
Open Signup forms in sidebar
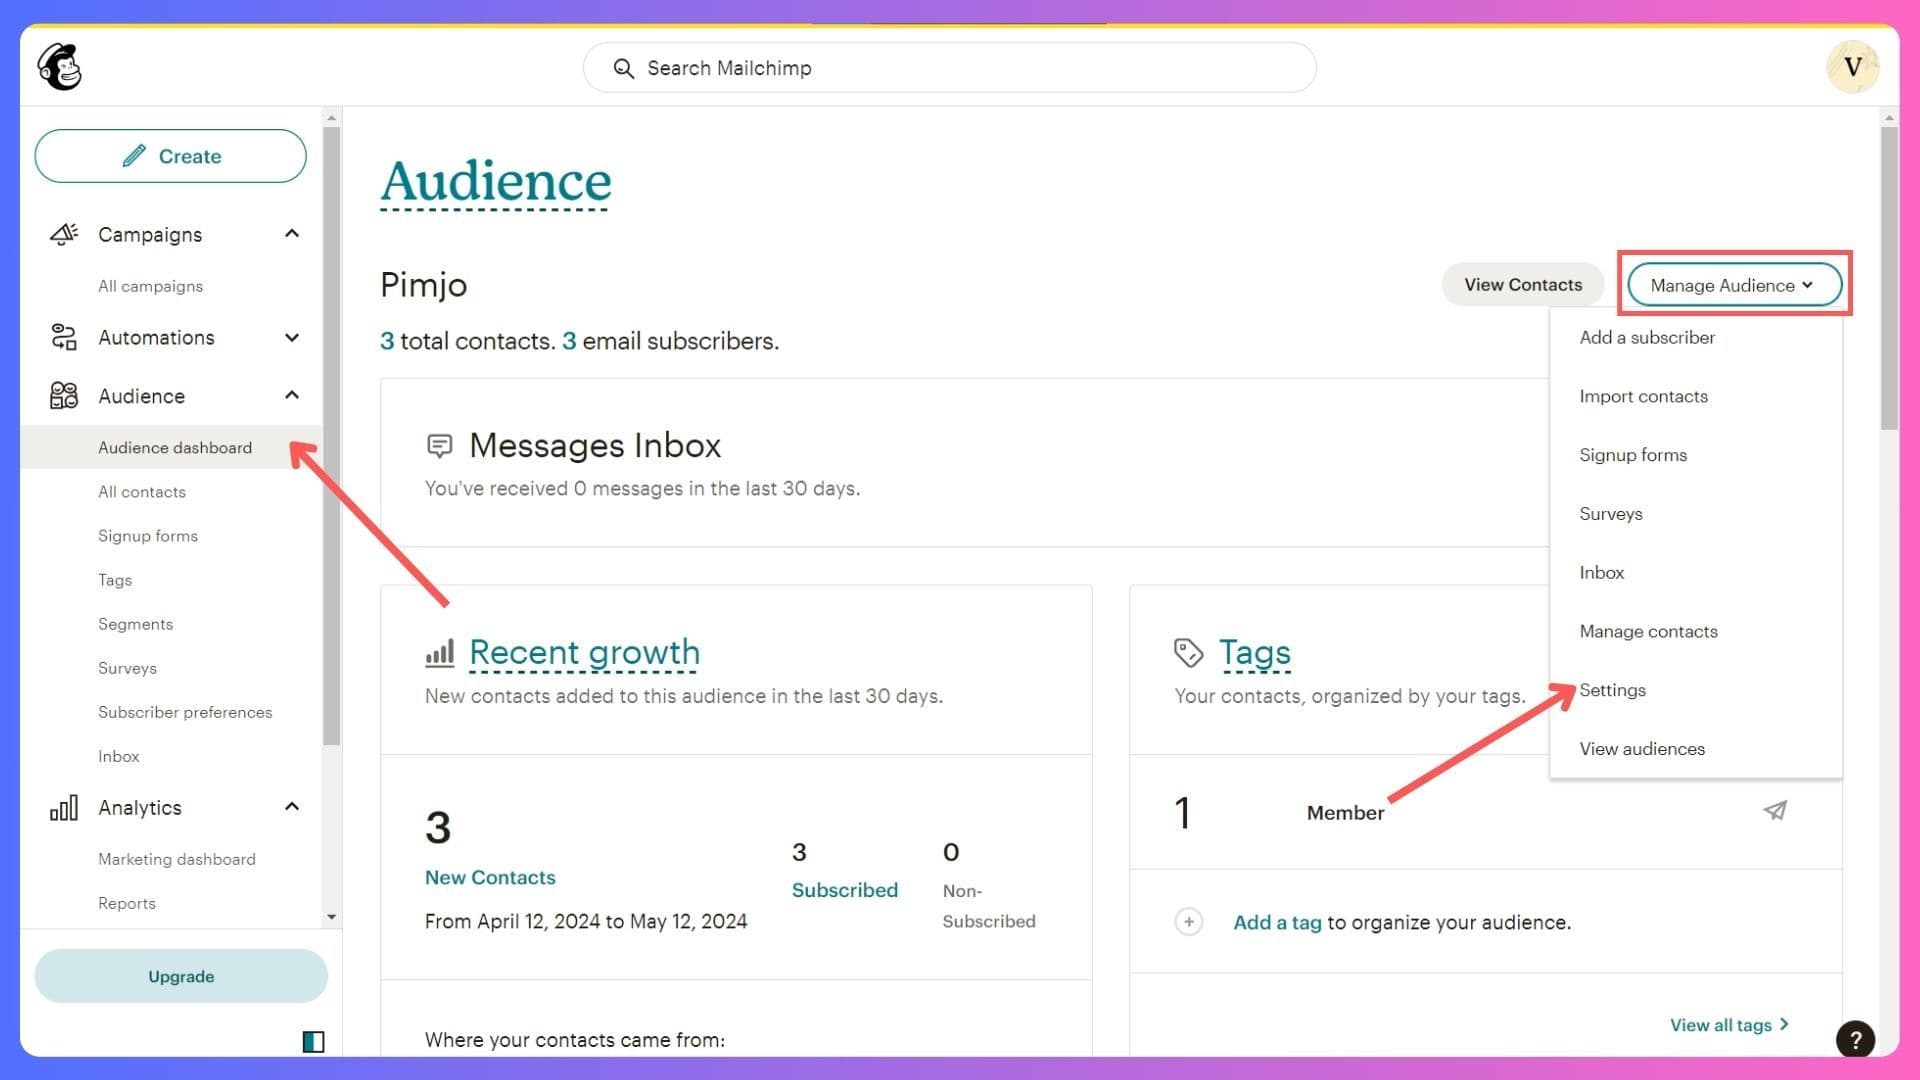148,536
